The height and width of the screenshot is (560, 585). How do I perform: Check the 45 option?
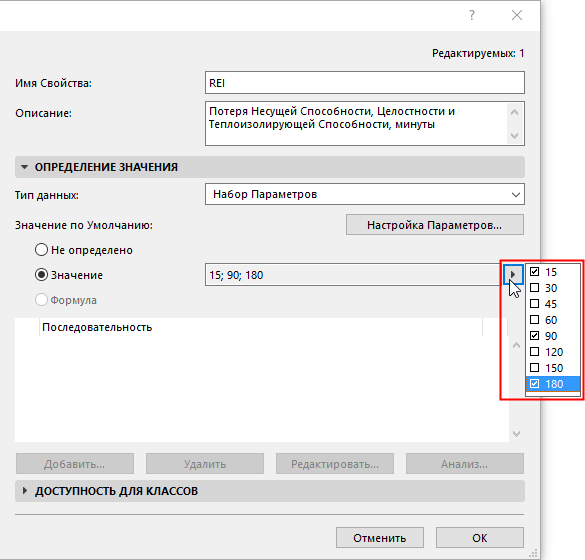click(x=535, y=304)
